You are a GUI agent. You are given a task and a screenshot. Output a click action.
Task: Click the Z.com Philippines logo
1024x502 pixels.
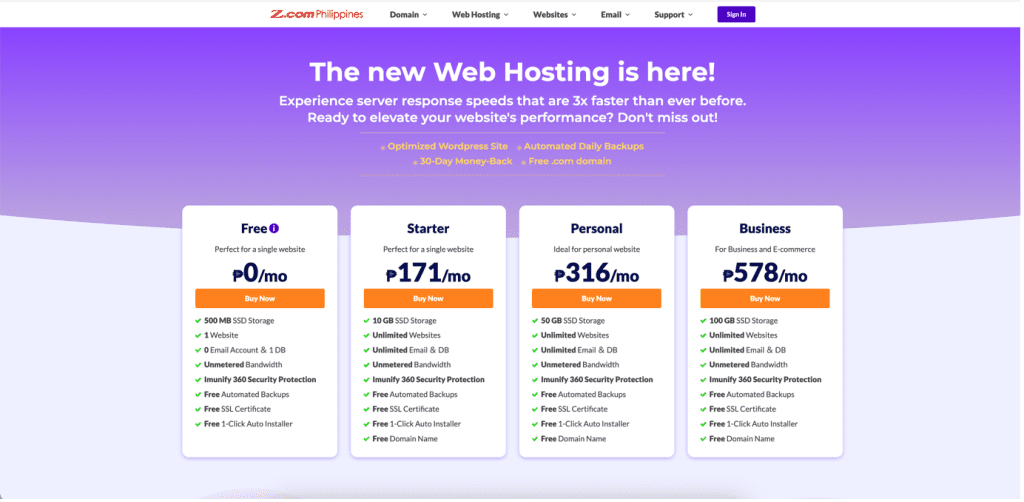coord(317,14)
